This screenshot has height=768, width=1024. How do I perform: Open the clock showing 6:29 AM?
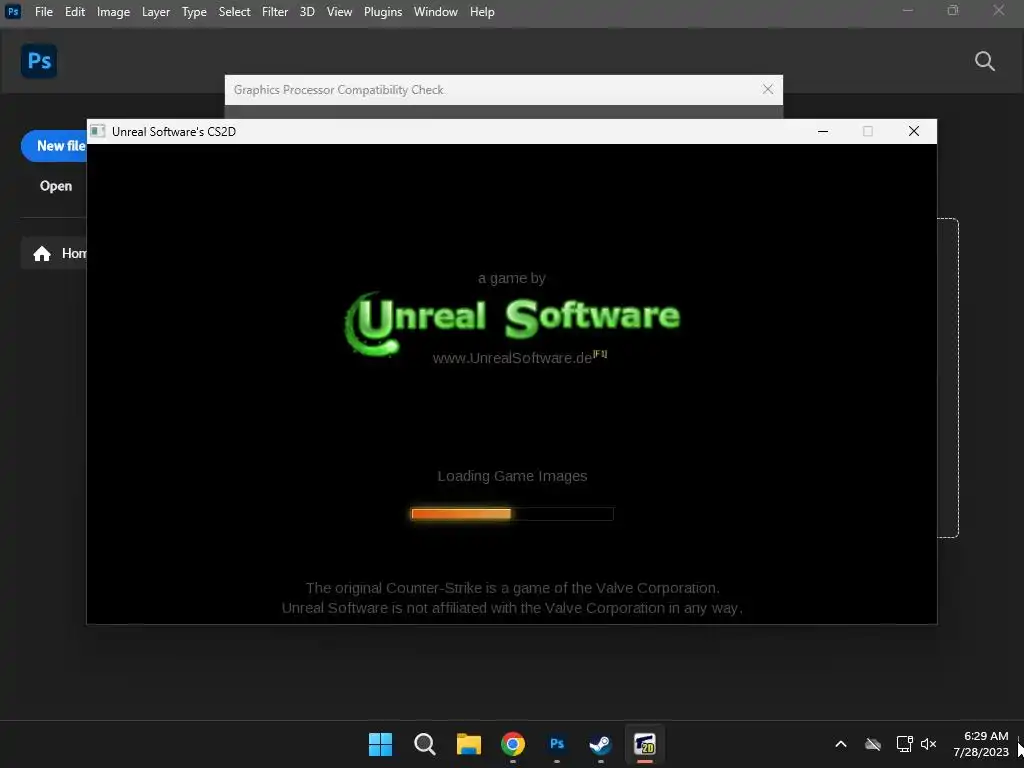(980, 744)
